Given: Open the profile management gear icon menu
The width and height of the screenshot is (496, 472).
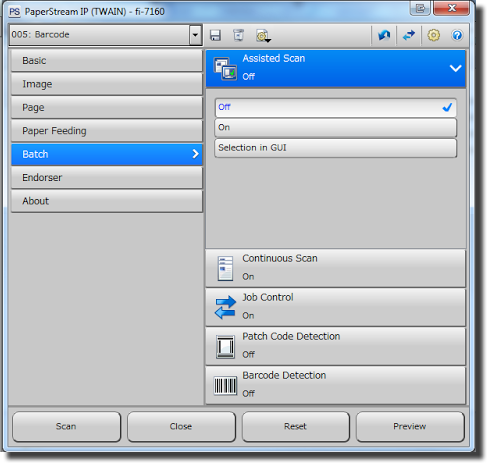Looking at the screenshot, I should [263, 36].
